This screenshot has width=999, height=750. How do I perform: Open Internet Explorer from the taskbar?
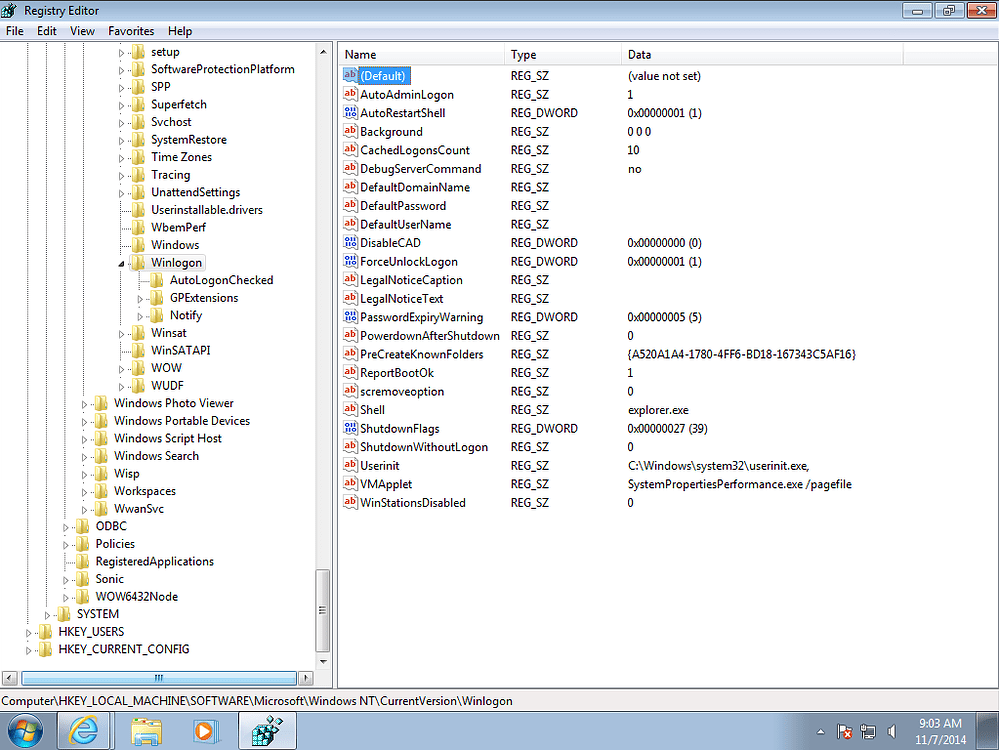[84, 731]
